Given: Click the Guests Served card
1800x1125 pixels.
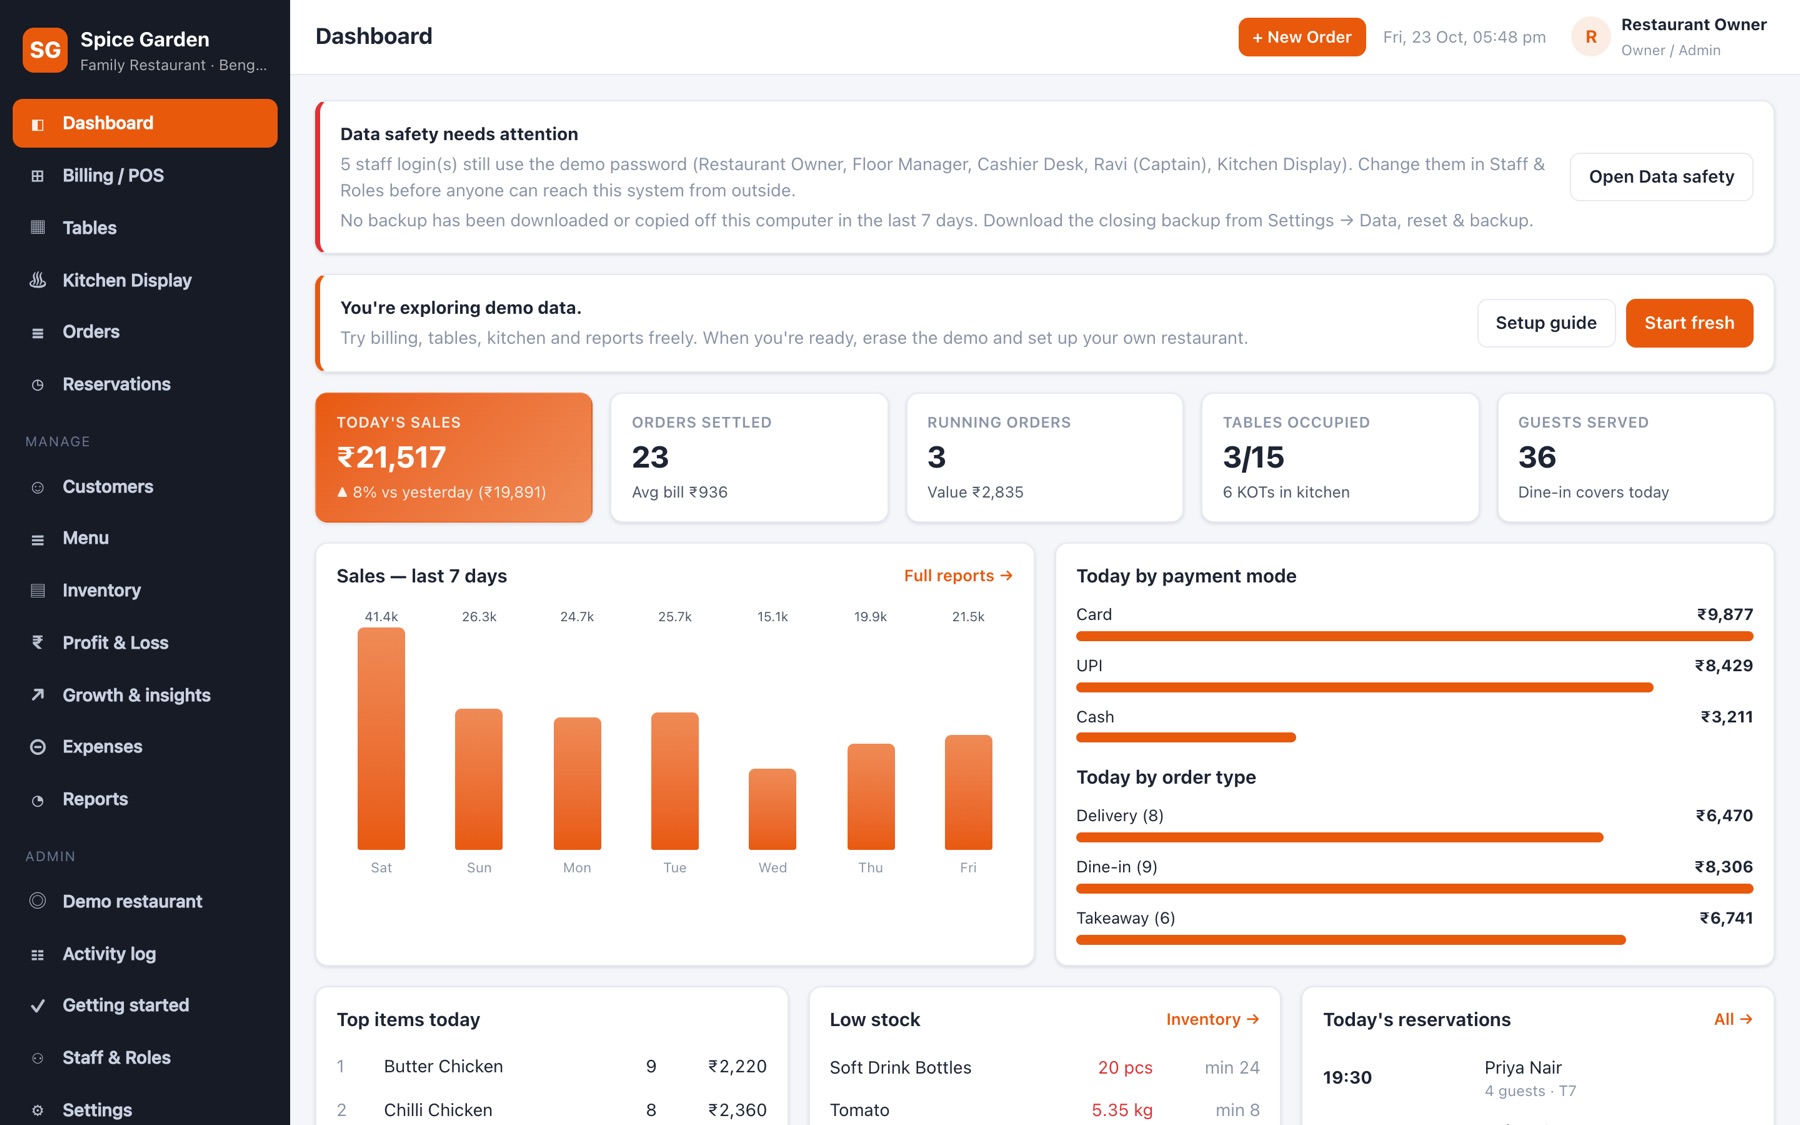Looking at the screenshot, I should point(1636,457).
